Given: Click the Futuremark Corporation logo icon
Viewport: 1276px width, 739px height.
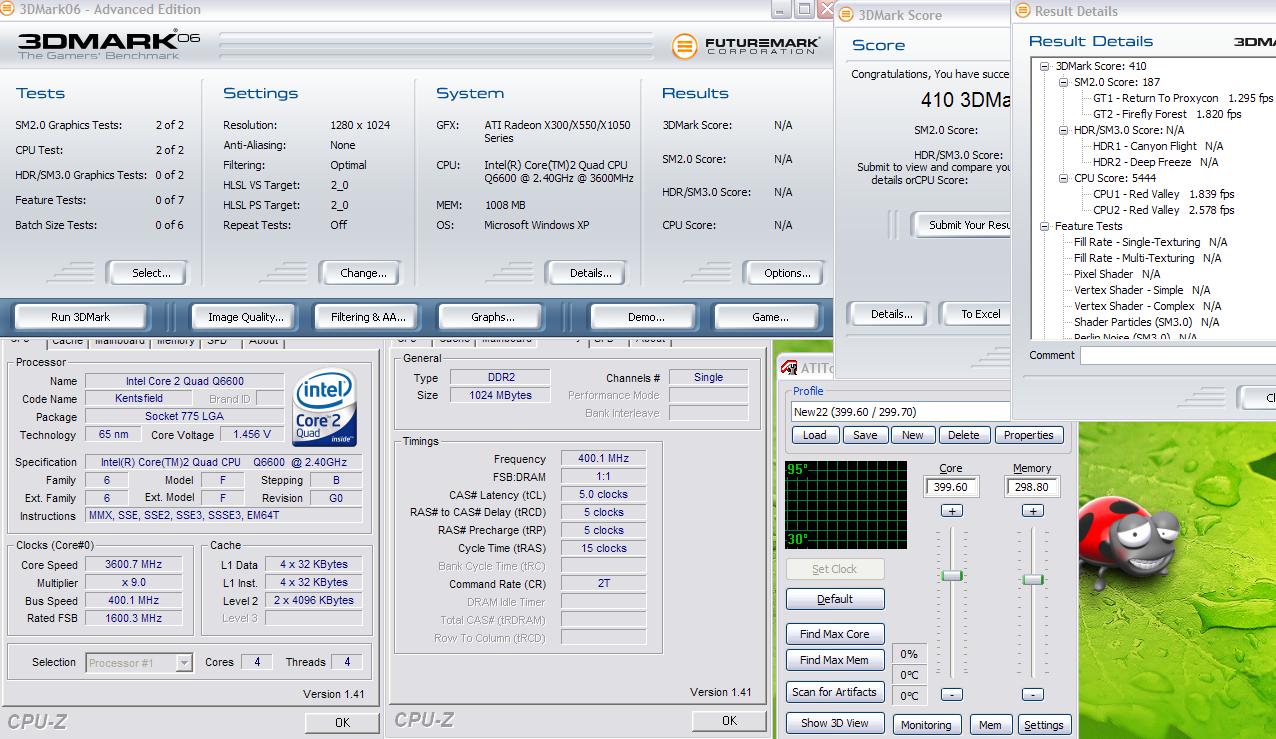Looking at the screenshot, I should click(684, 46).
